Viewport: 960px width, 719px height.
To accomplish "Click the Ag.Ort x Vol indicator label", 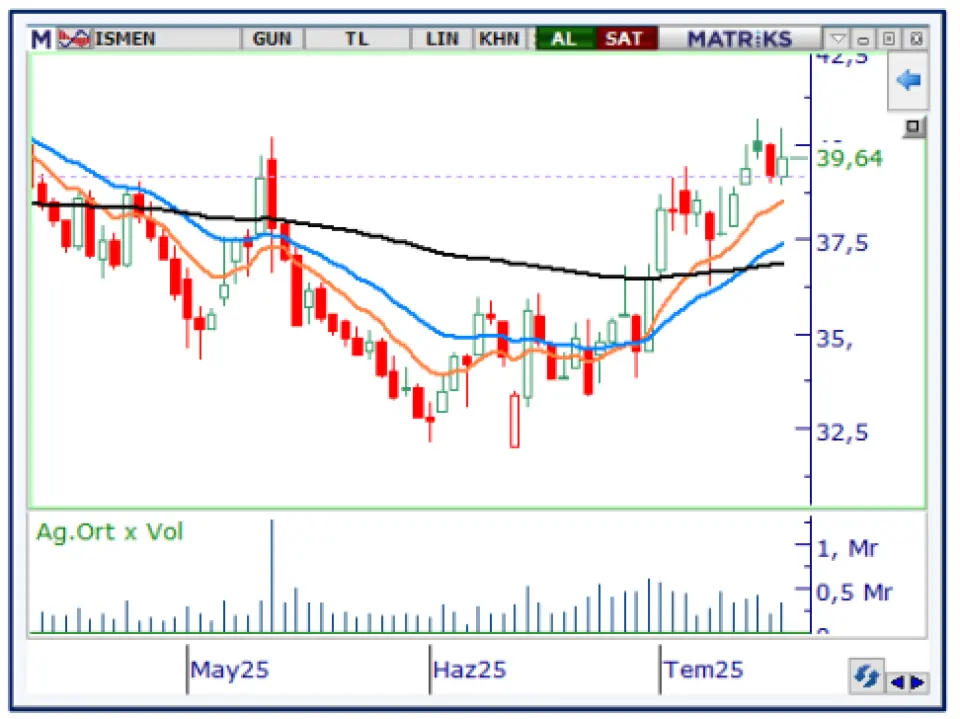I will [110, 532].
